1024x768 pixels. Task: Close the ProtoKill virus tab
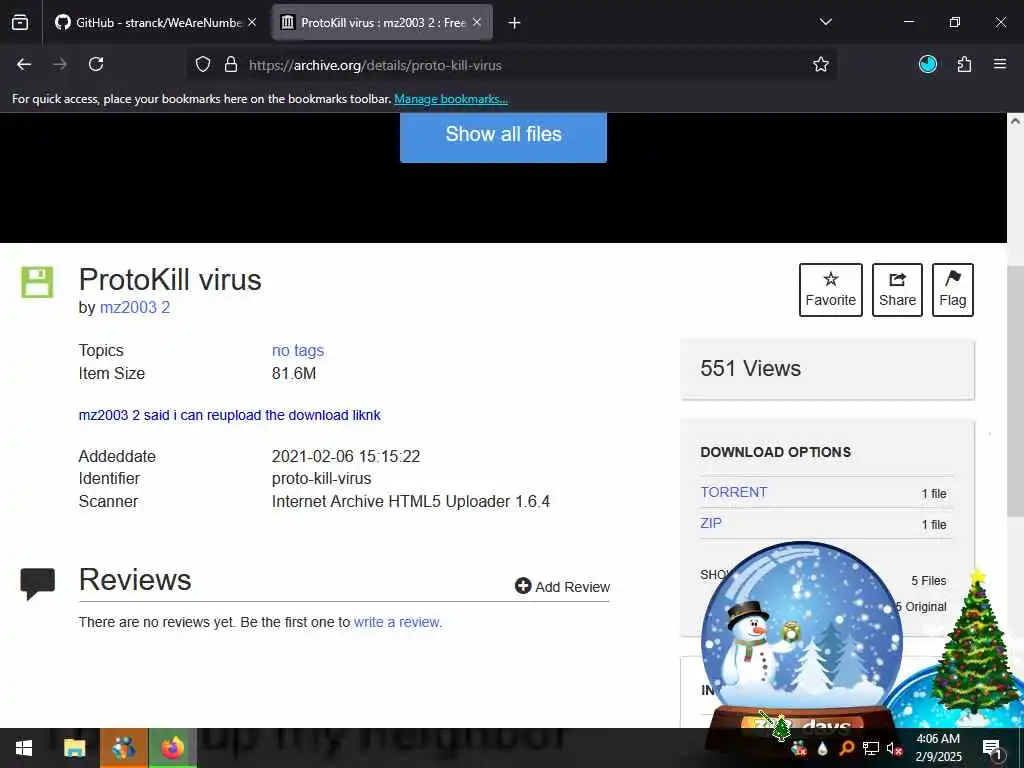pos(477,23)
